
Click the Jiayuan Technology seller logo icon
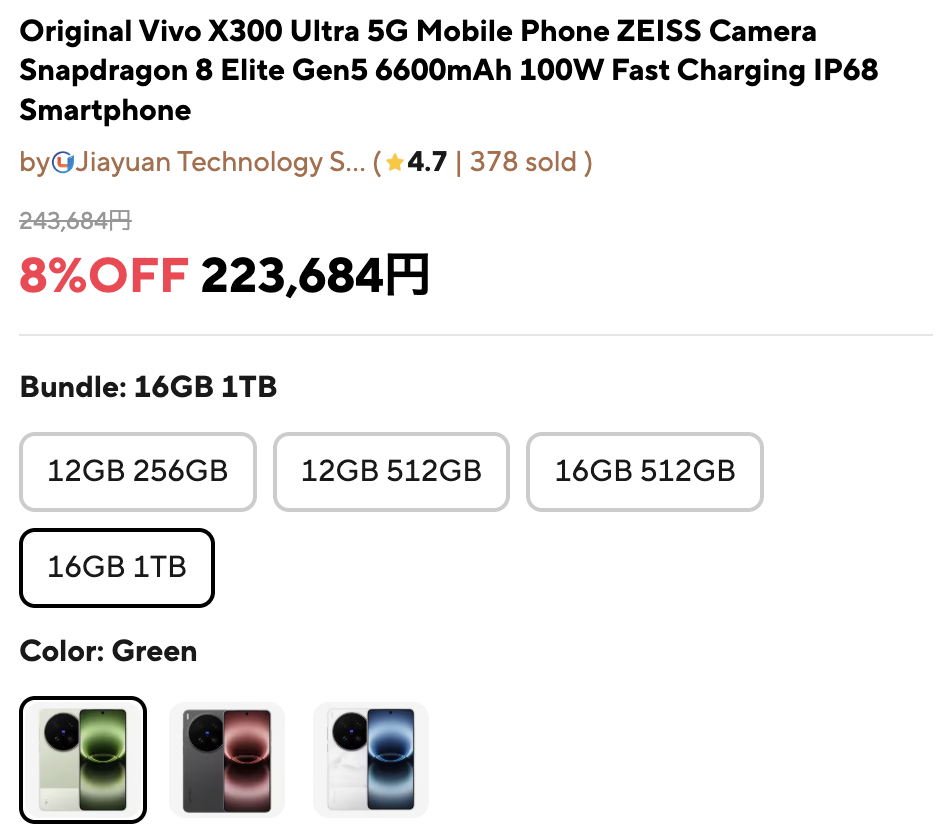click(x=63, y=162)
